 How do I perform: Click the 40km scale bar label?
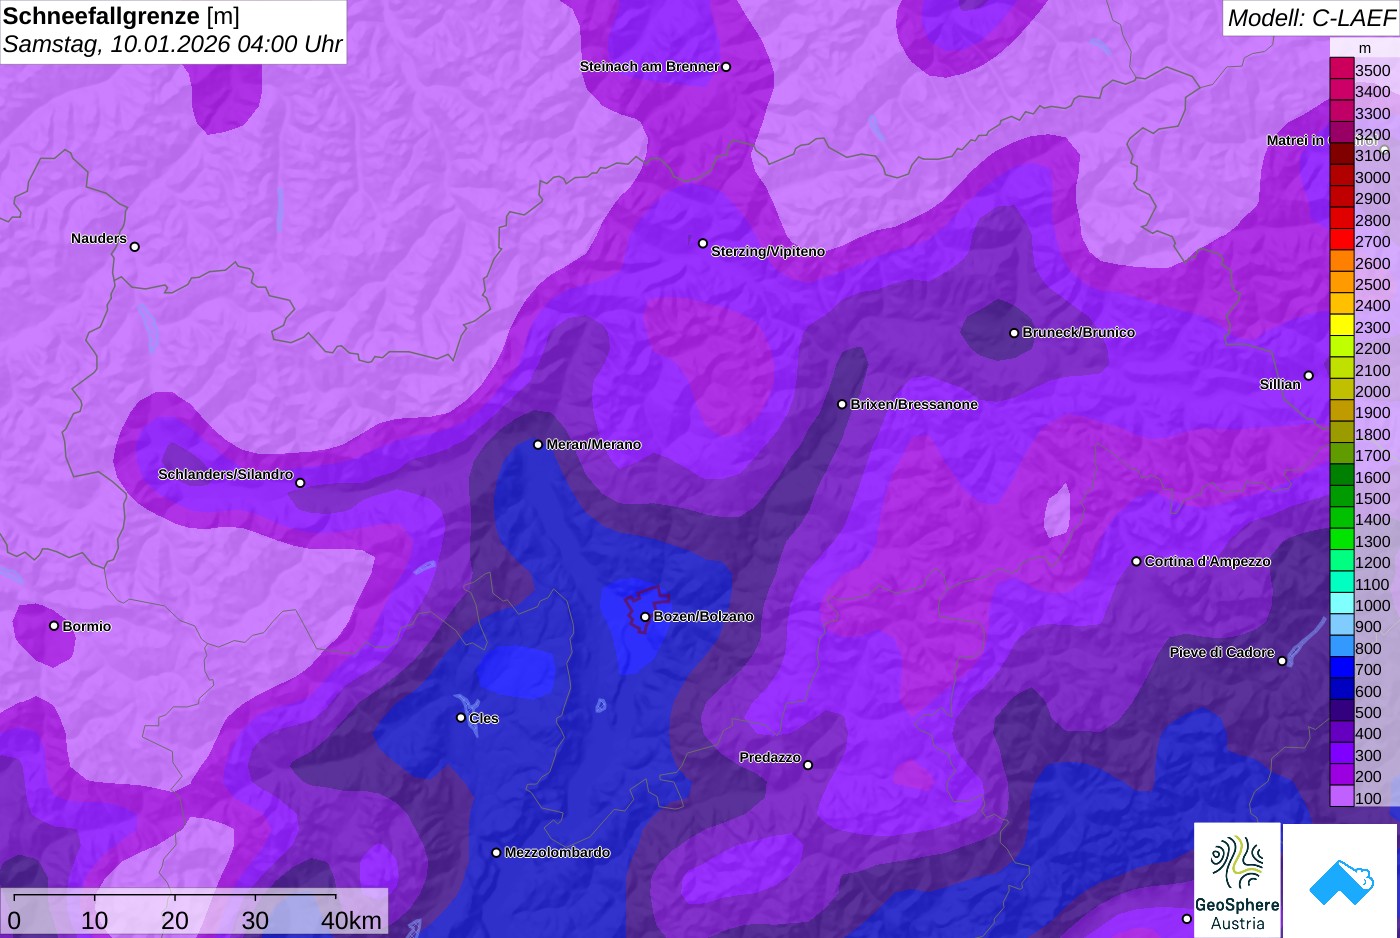[x=351, y=920]
